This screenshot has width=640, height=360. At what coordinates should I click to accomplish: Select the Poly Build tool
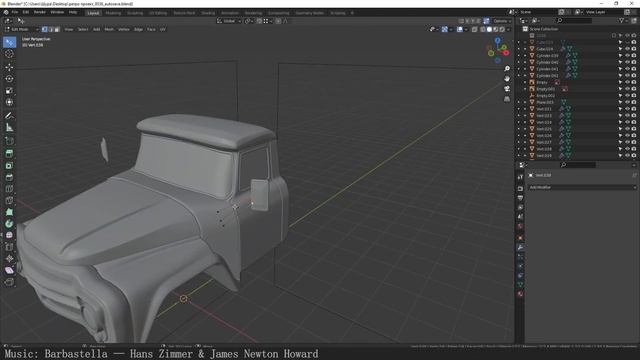pos(9,212)
